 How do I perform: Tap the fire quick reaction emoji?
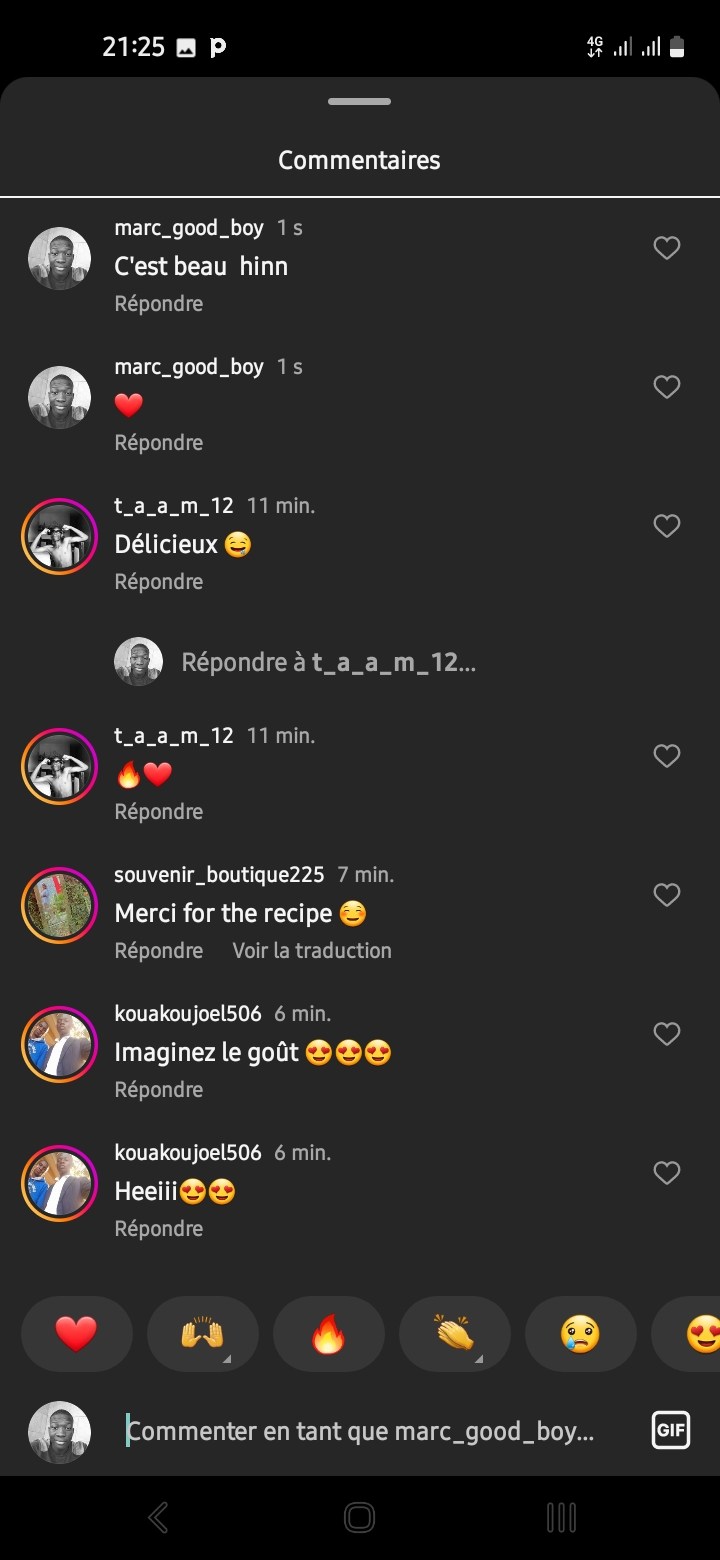pos(328,1334)
